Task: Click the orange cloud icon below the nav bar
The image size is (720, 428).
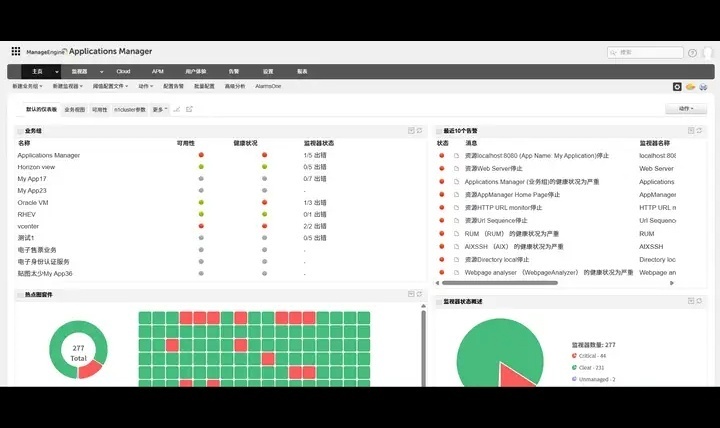Action: point(690,86)
